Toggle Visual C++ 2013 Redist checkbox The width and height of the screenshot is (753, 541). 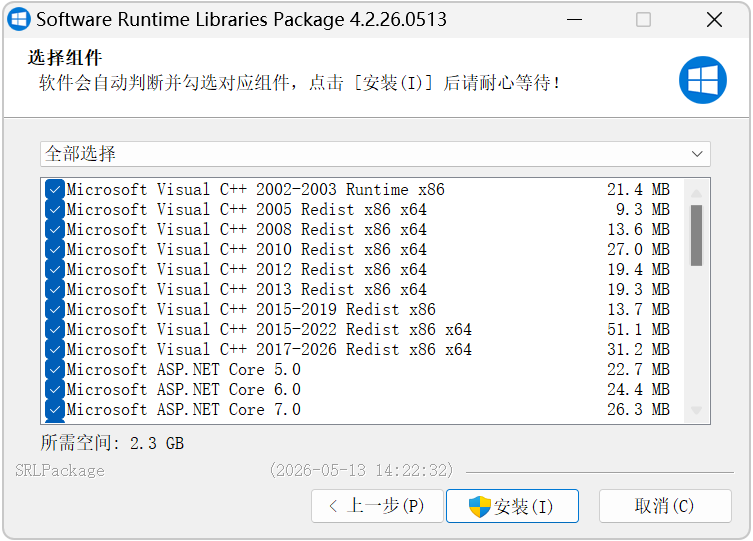coord(55,289)
